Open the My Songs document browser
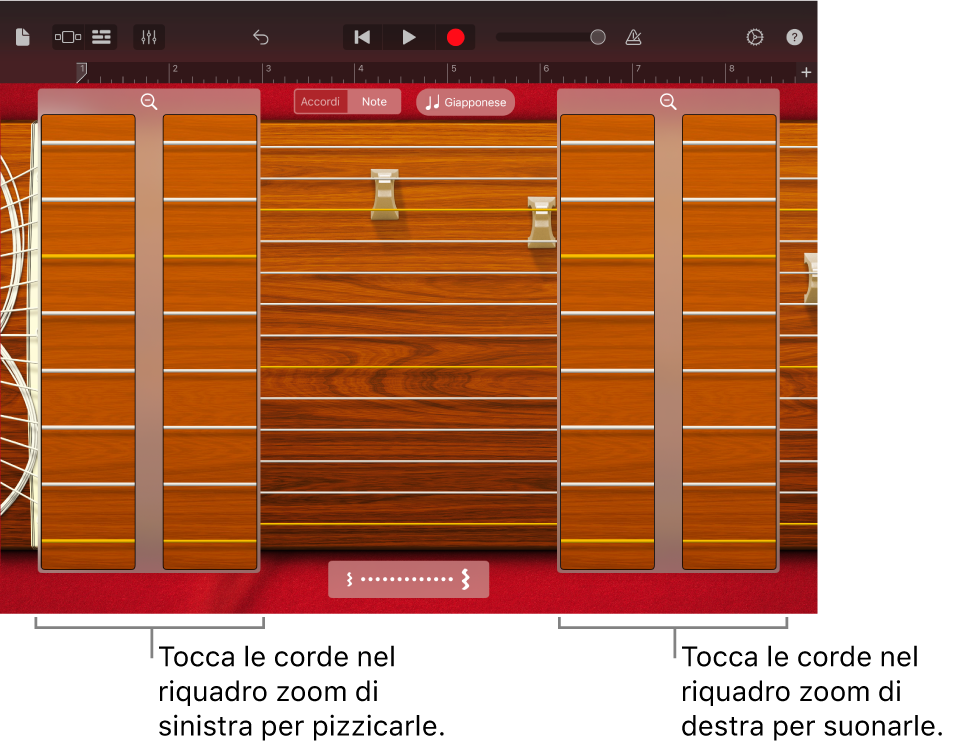Screen dimensions: 958x750 click(x=22, y=37)
